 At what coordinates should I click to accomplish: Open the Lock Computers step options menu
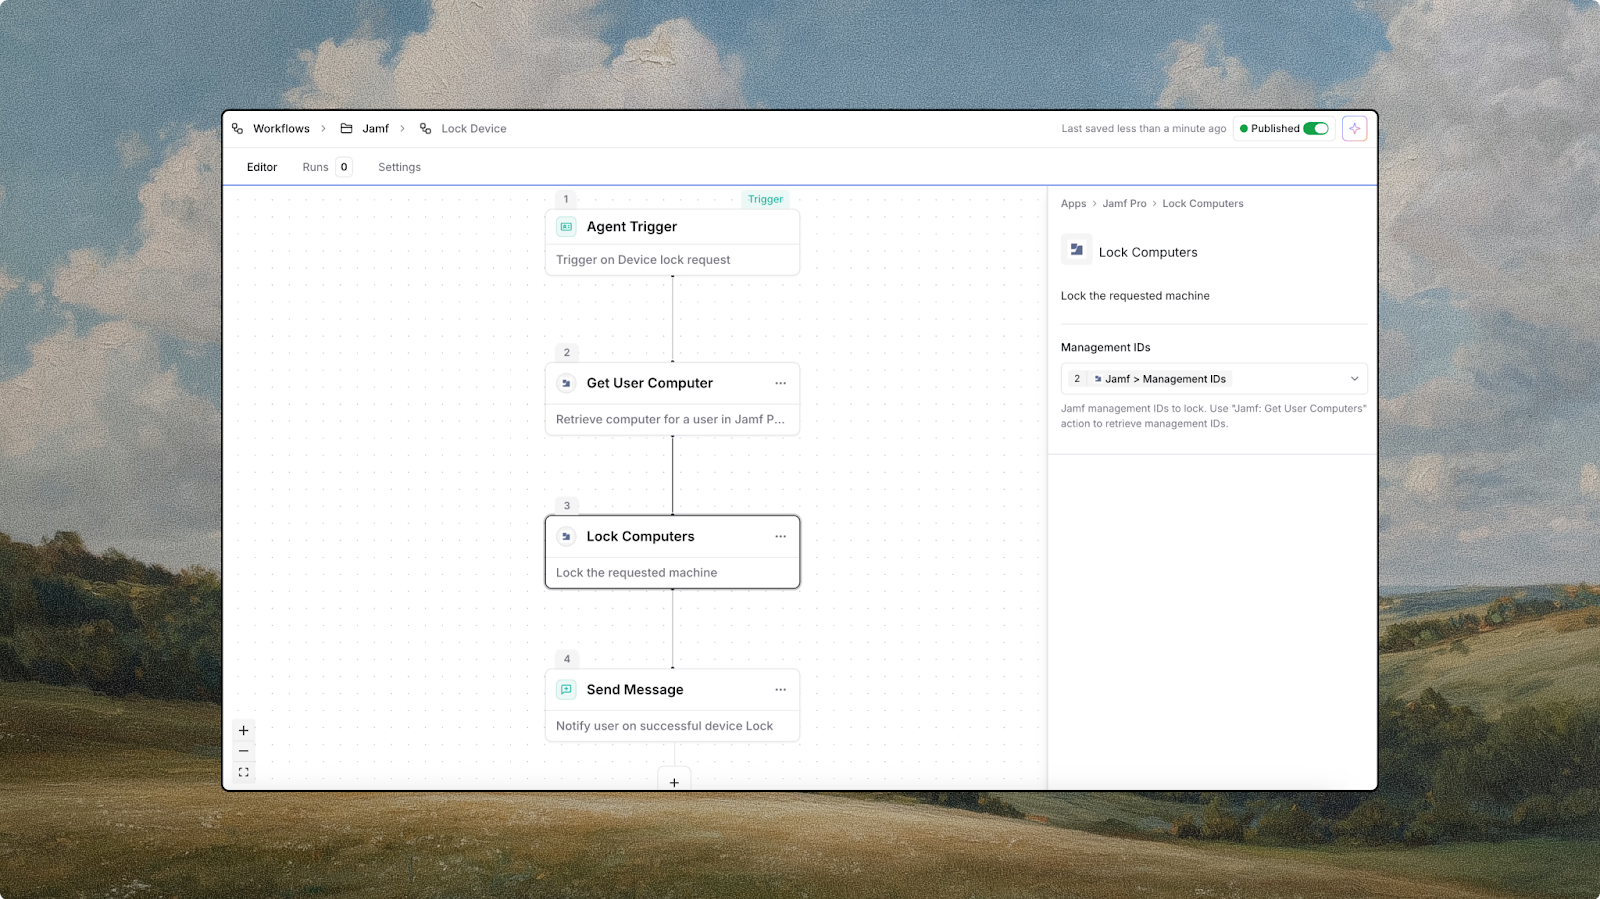(x=780, y=537)
